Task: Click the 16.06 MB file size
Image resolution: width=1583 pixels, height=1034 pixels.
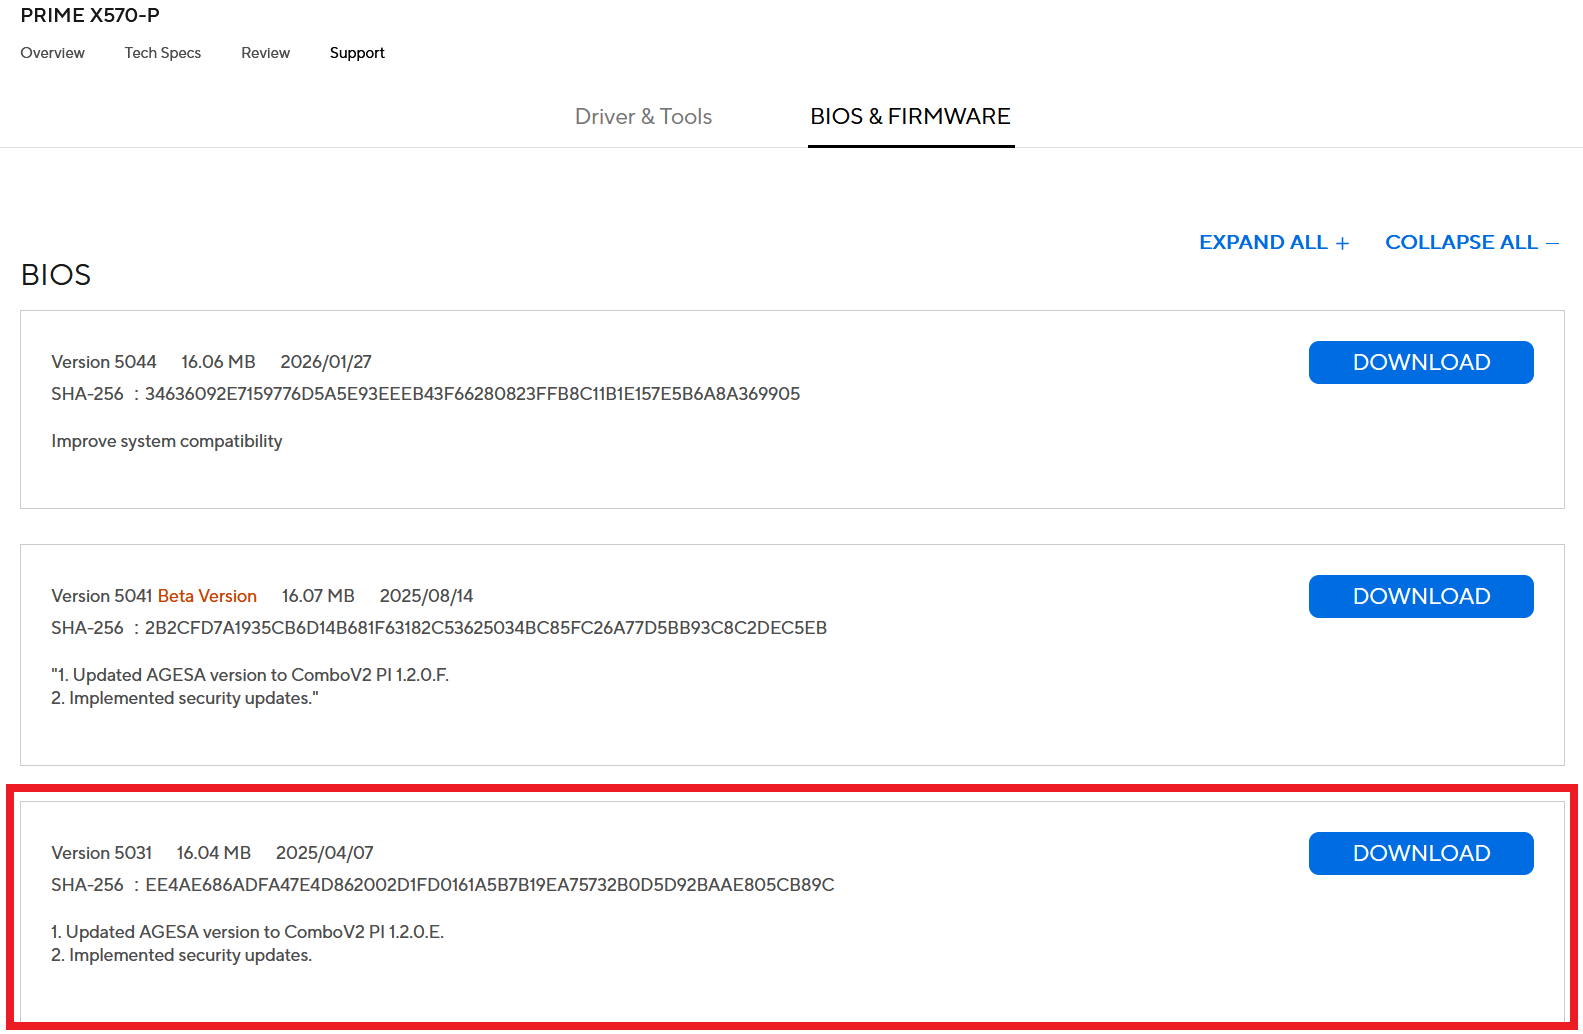Action: 218,362
